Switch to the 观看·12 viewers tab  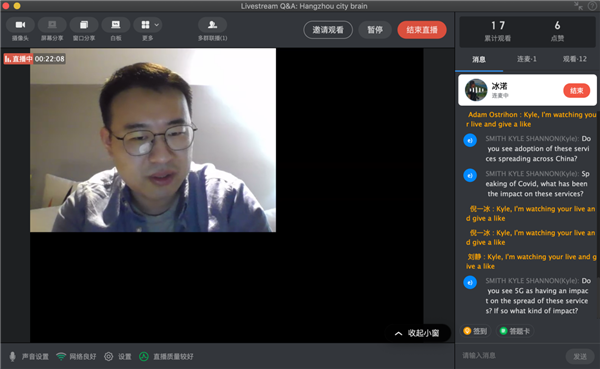coord(574,59)
